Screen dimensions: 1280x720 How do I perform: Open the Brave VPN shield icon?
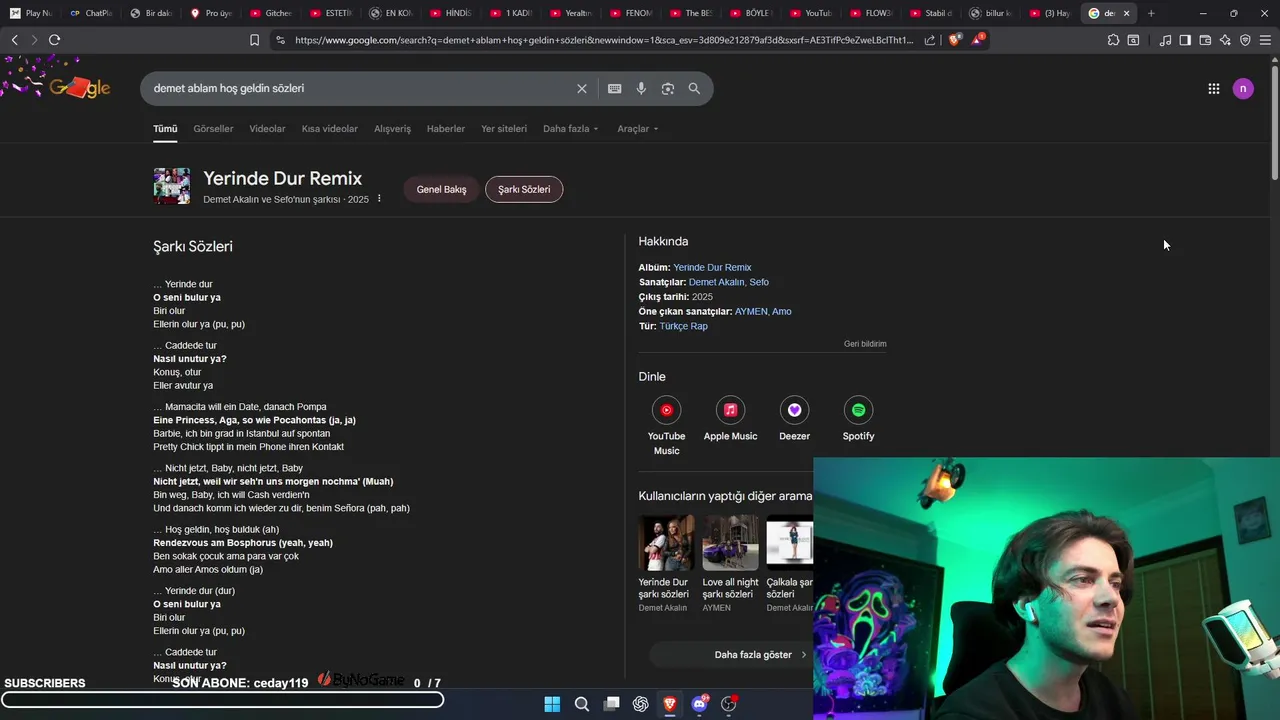click(x=1245, y=40)
